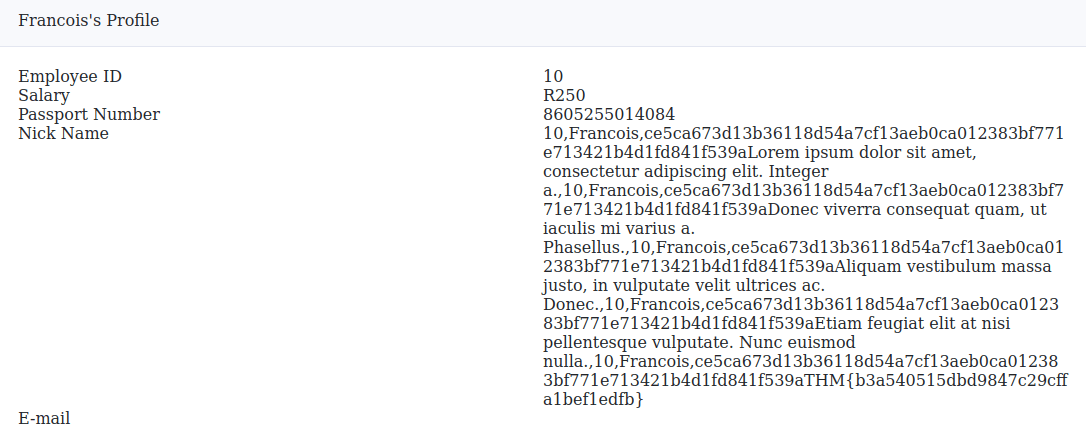Click the Salary label
The width and height of the screenshot is (1086, 446).
point(44,95)
